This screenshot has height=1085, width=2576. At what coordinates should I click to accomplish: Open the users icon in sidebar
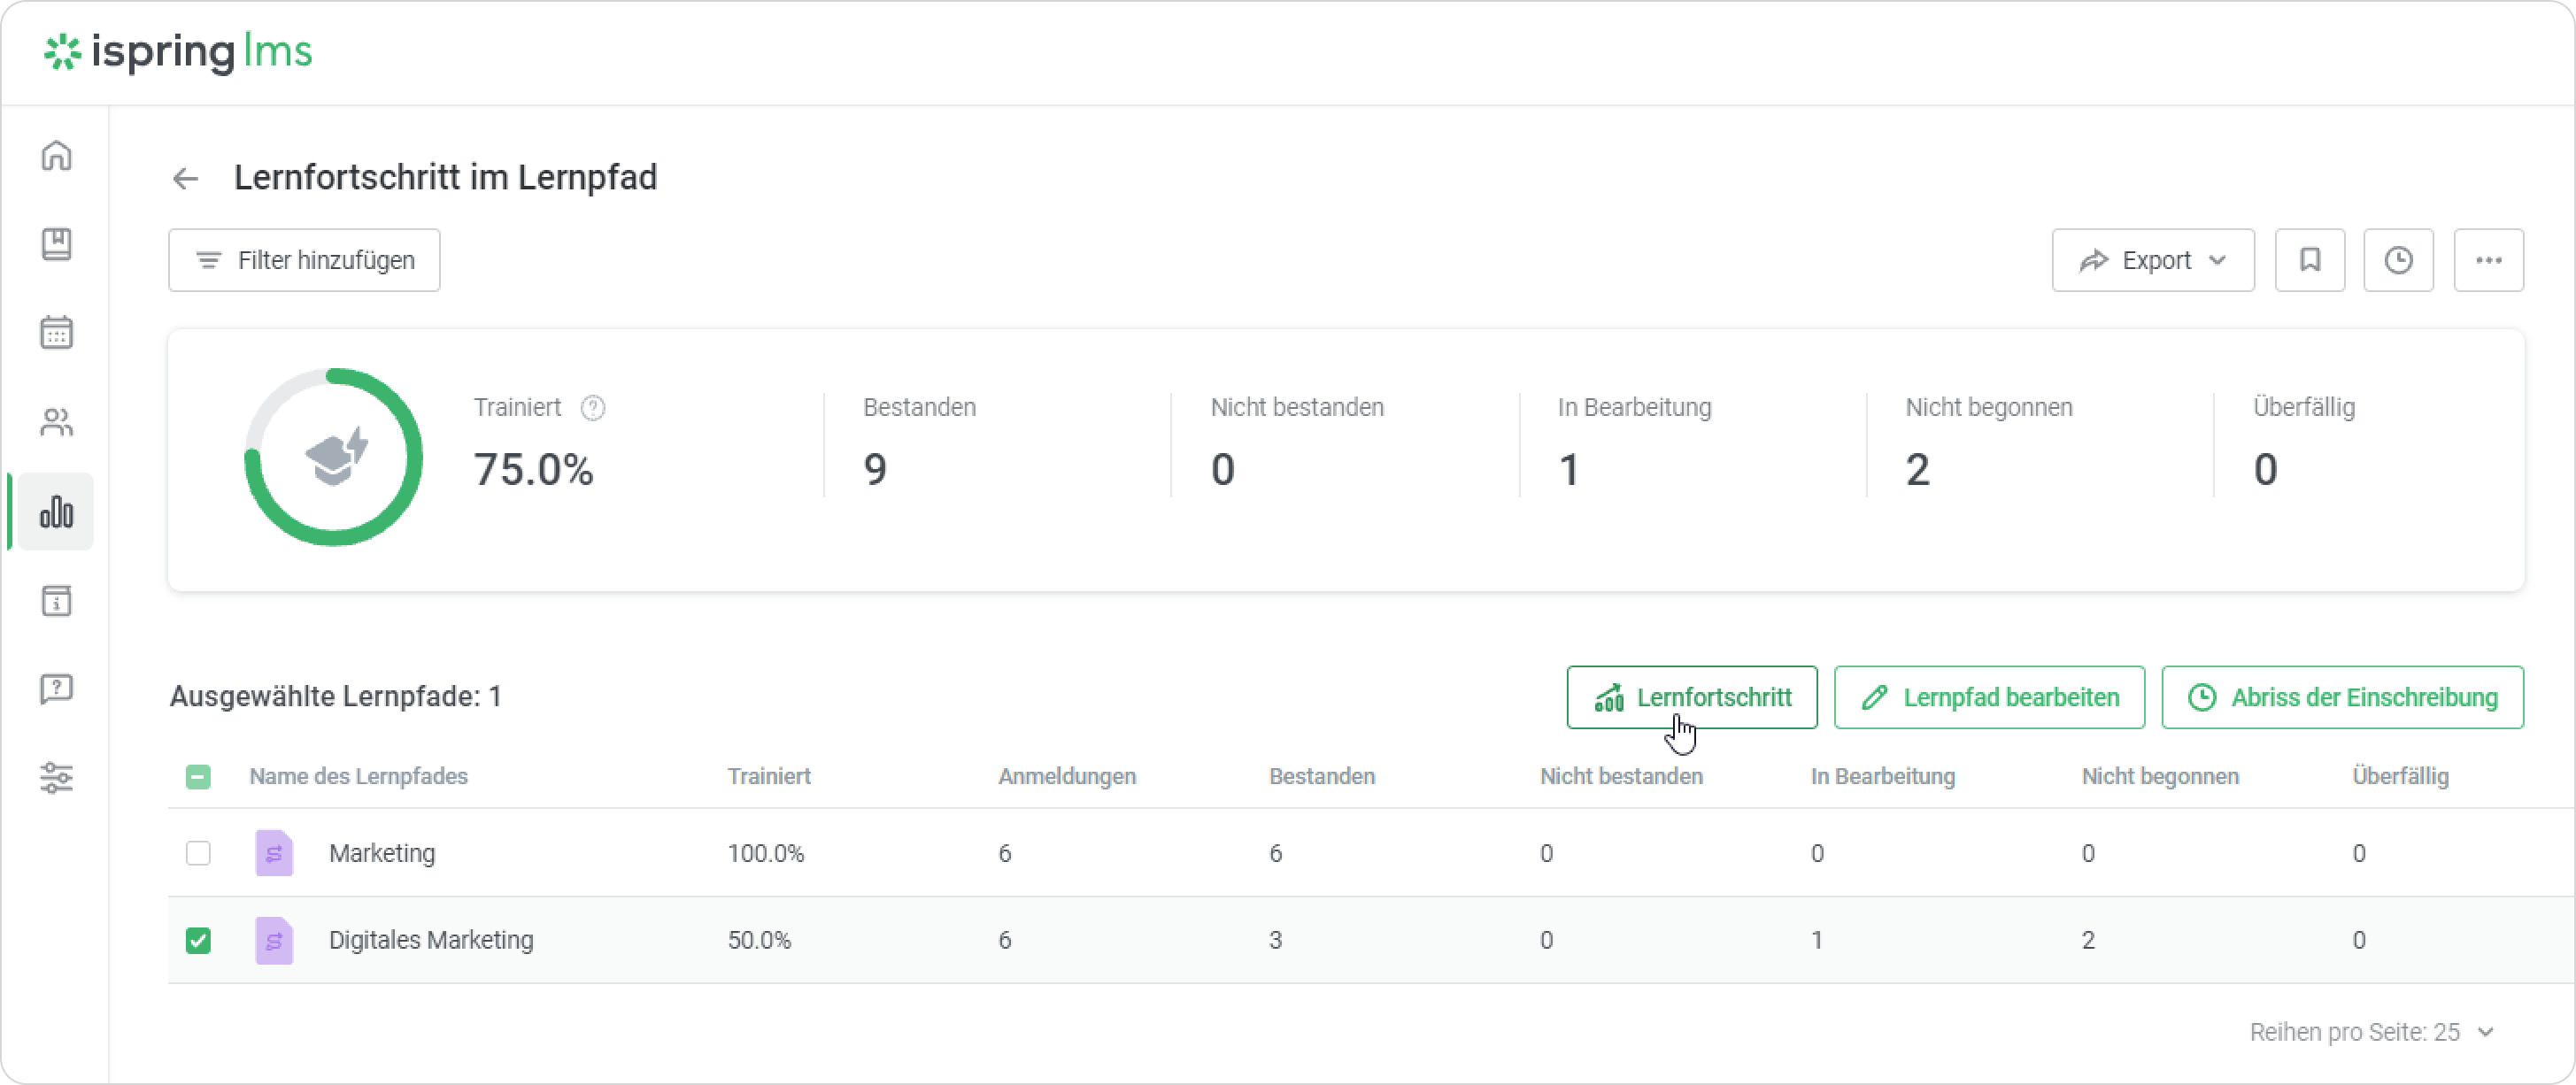56,423
